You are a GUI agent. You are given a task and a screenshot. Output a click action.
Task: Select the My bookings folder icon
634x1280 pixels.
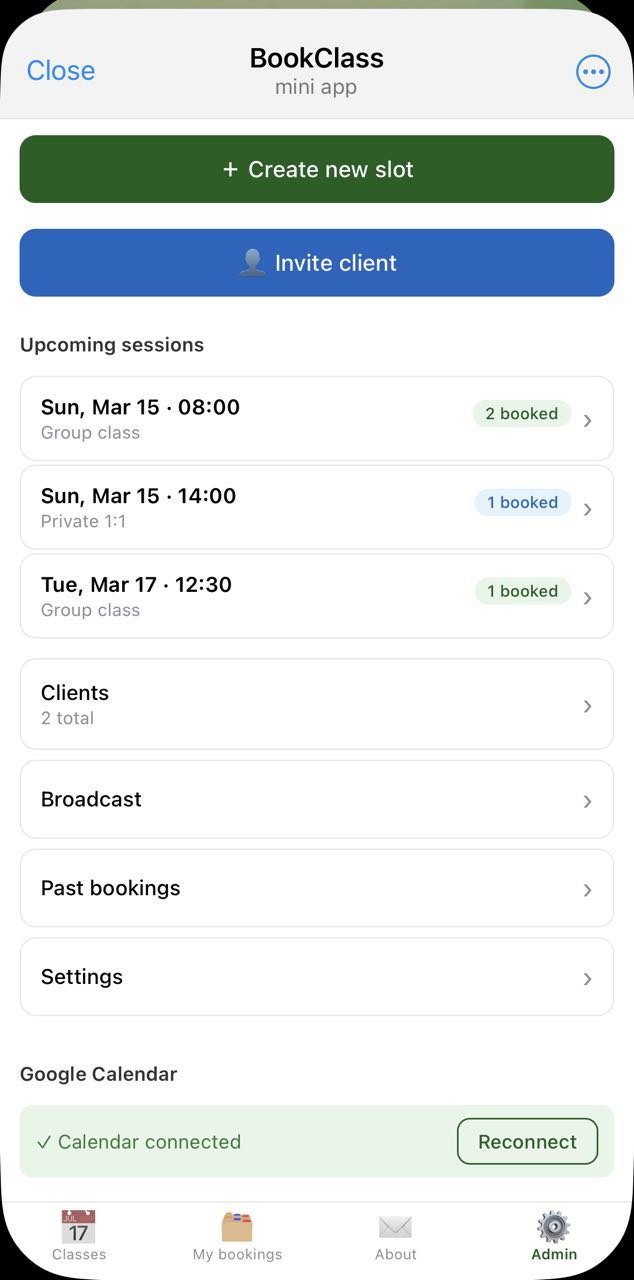pos(237,1225)
